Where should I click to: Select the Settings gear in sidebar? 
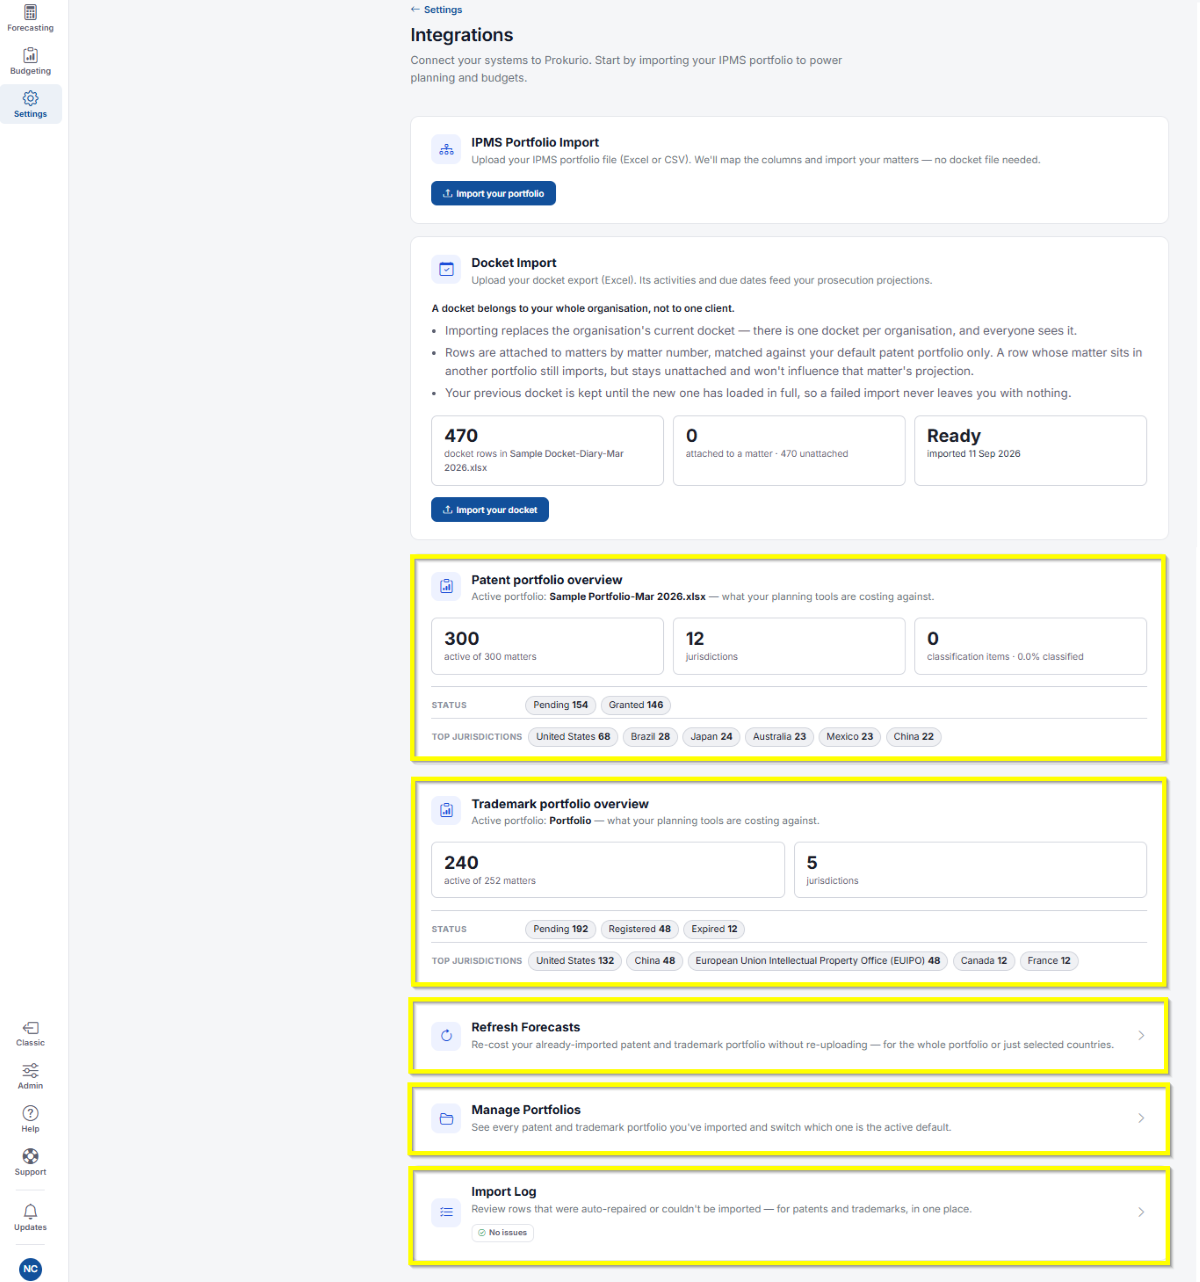click(x=30, y=104)
